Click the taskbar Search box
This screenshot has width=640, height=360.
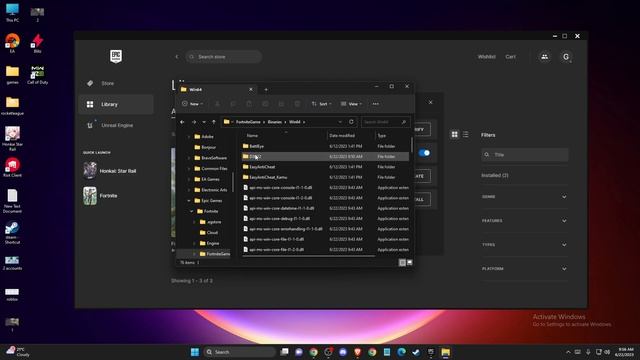coord(240,352)
